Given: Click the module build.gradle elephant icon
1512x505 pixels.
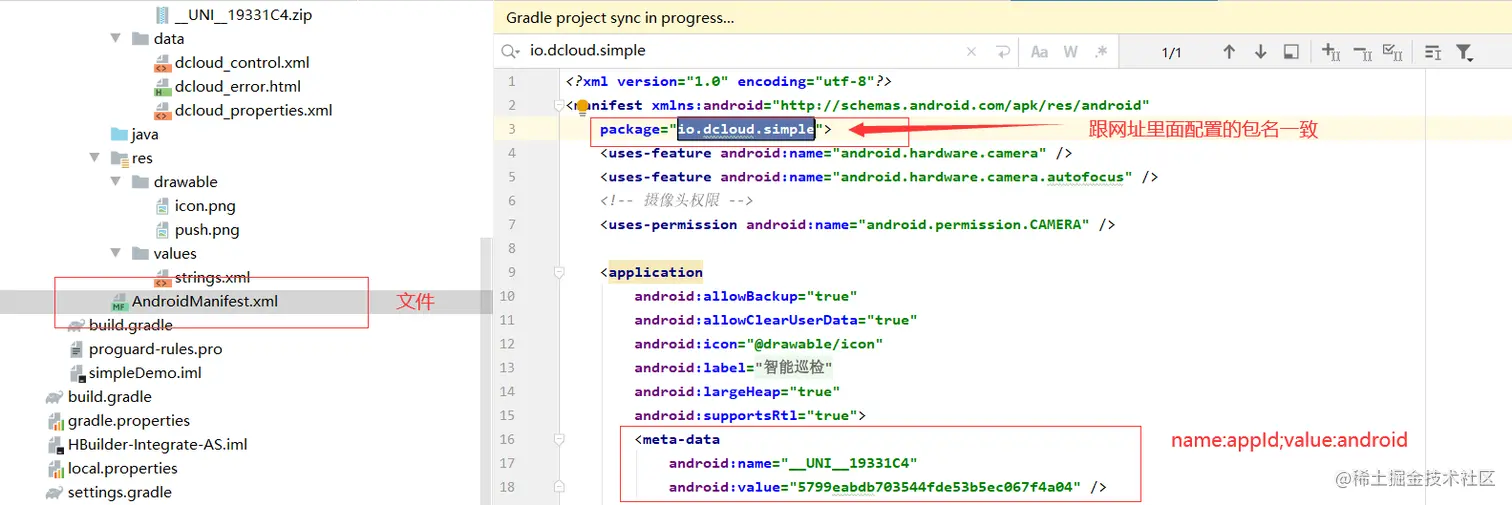Looking at the screenshot, I should click(x=77, y=325).
